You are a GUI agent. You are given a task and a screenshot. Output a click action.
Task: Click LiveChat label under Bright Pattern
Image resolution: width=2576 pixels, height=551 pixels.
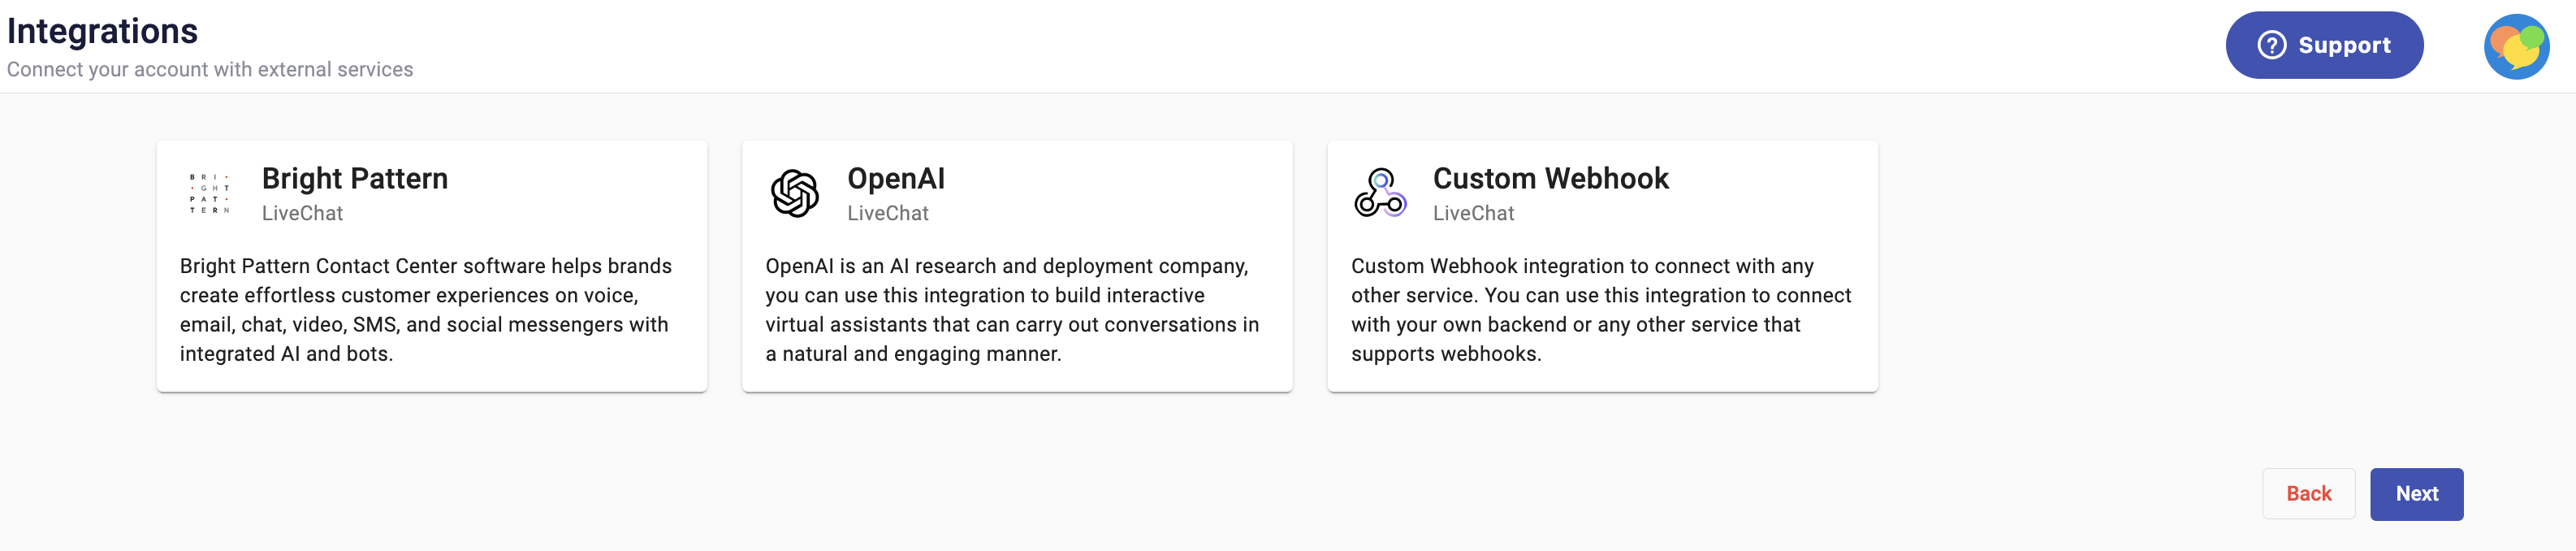[x=302, y=213]
